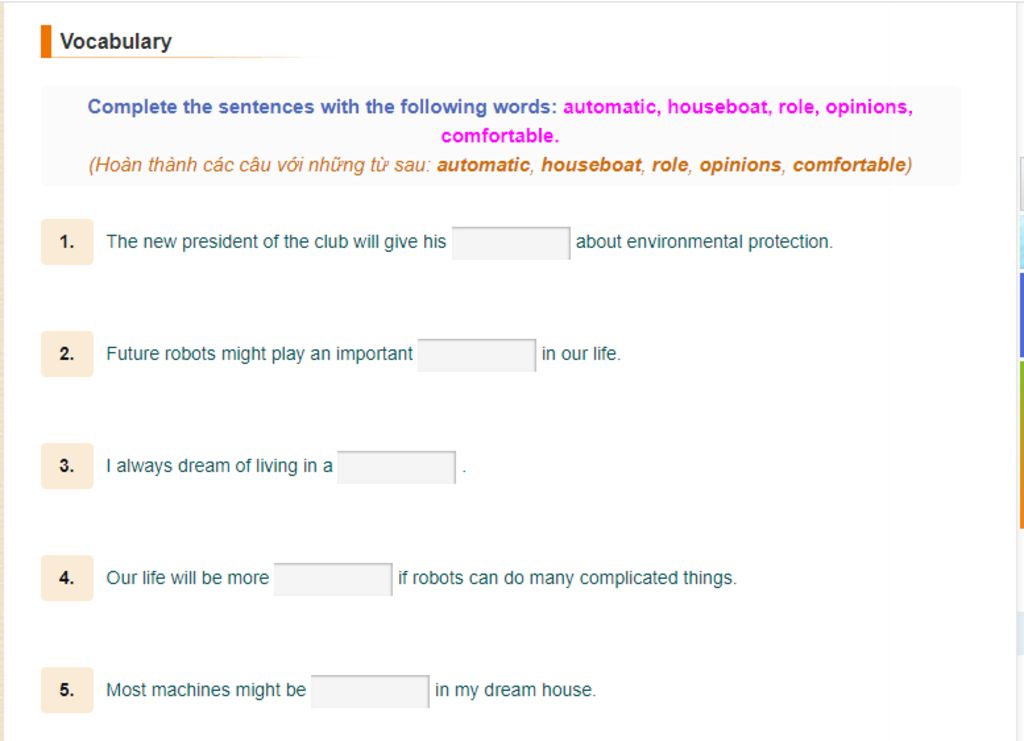Click the number 1 question badge
1024x741 pixels.
pos(67,242)
